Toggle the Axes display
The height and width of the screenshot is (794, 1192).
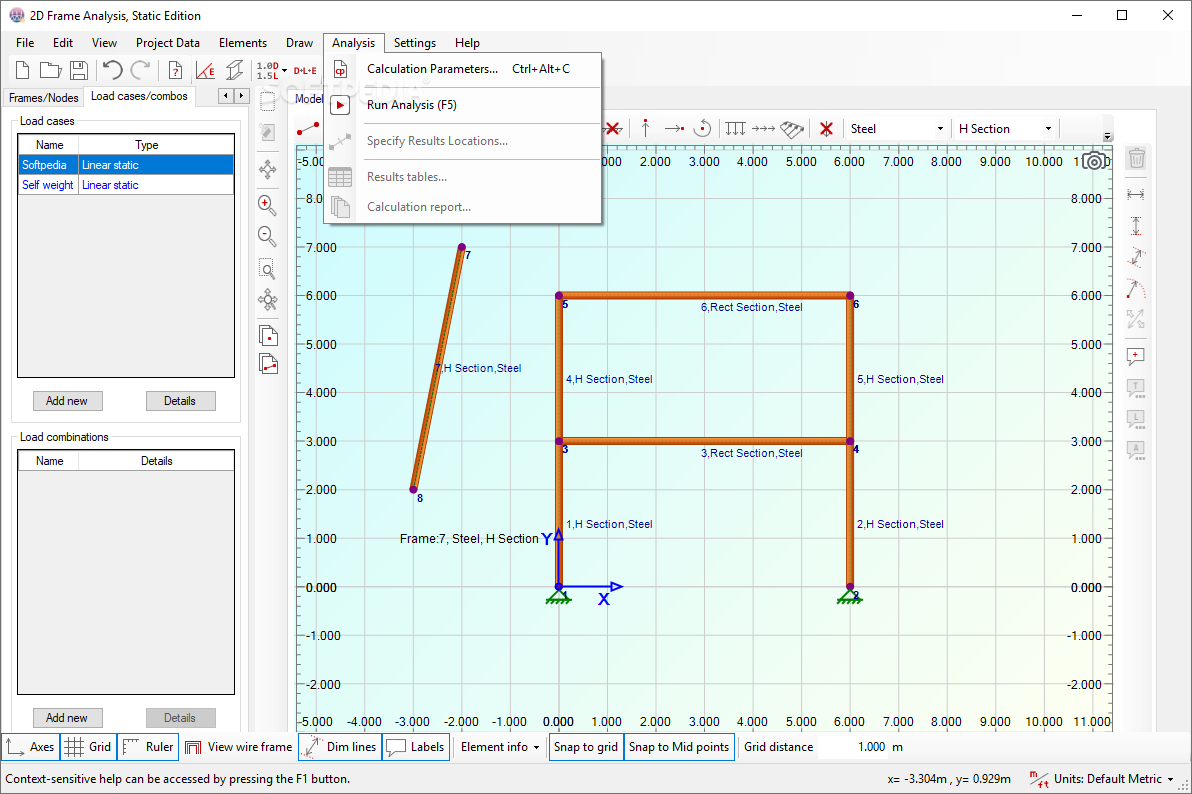[x=30, y=747]
